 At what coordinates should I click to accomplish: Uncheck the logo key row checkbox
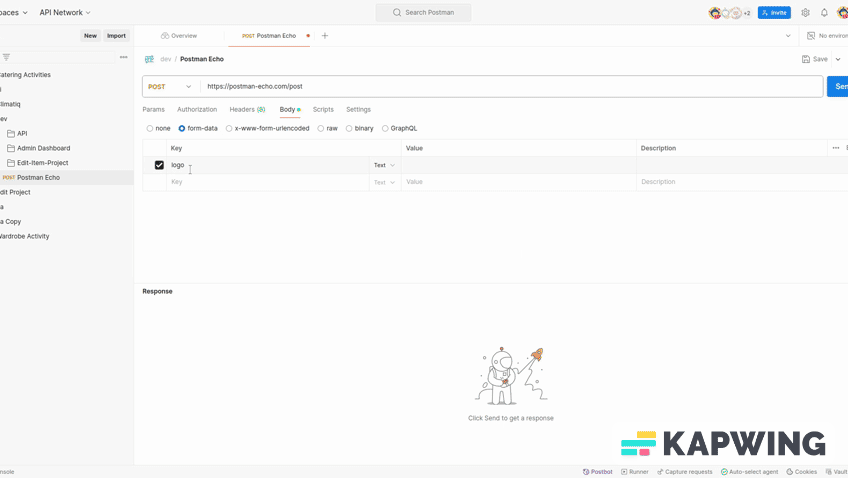coord(159,165)
